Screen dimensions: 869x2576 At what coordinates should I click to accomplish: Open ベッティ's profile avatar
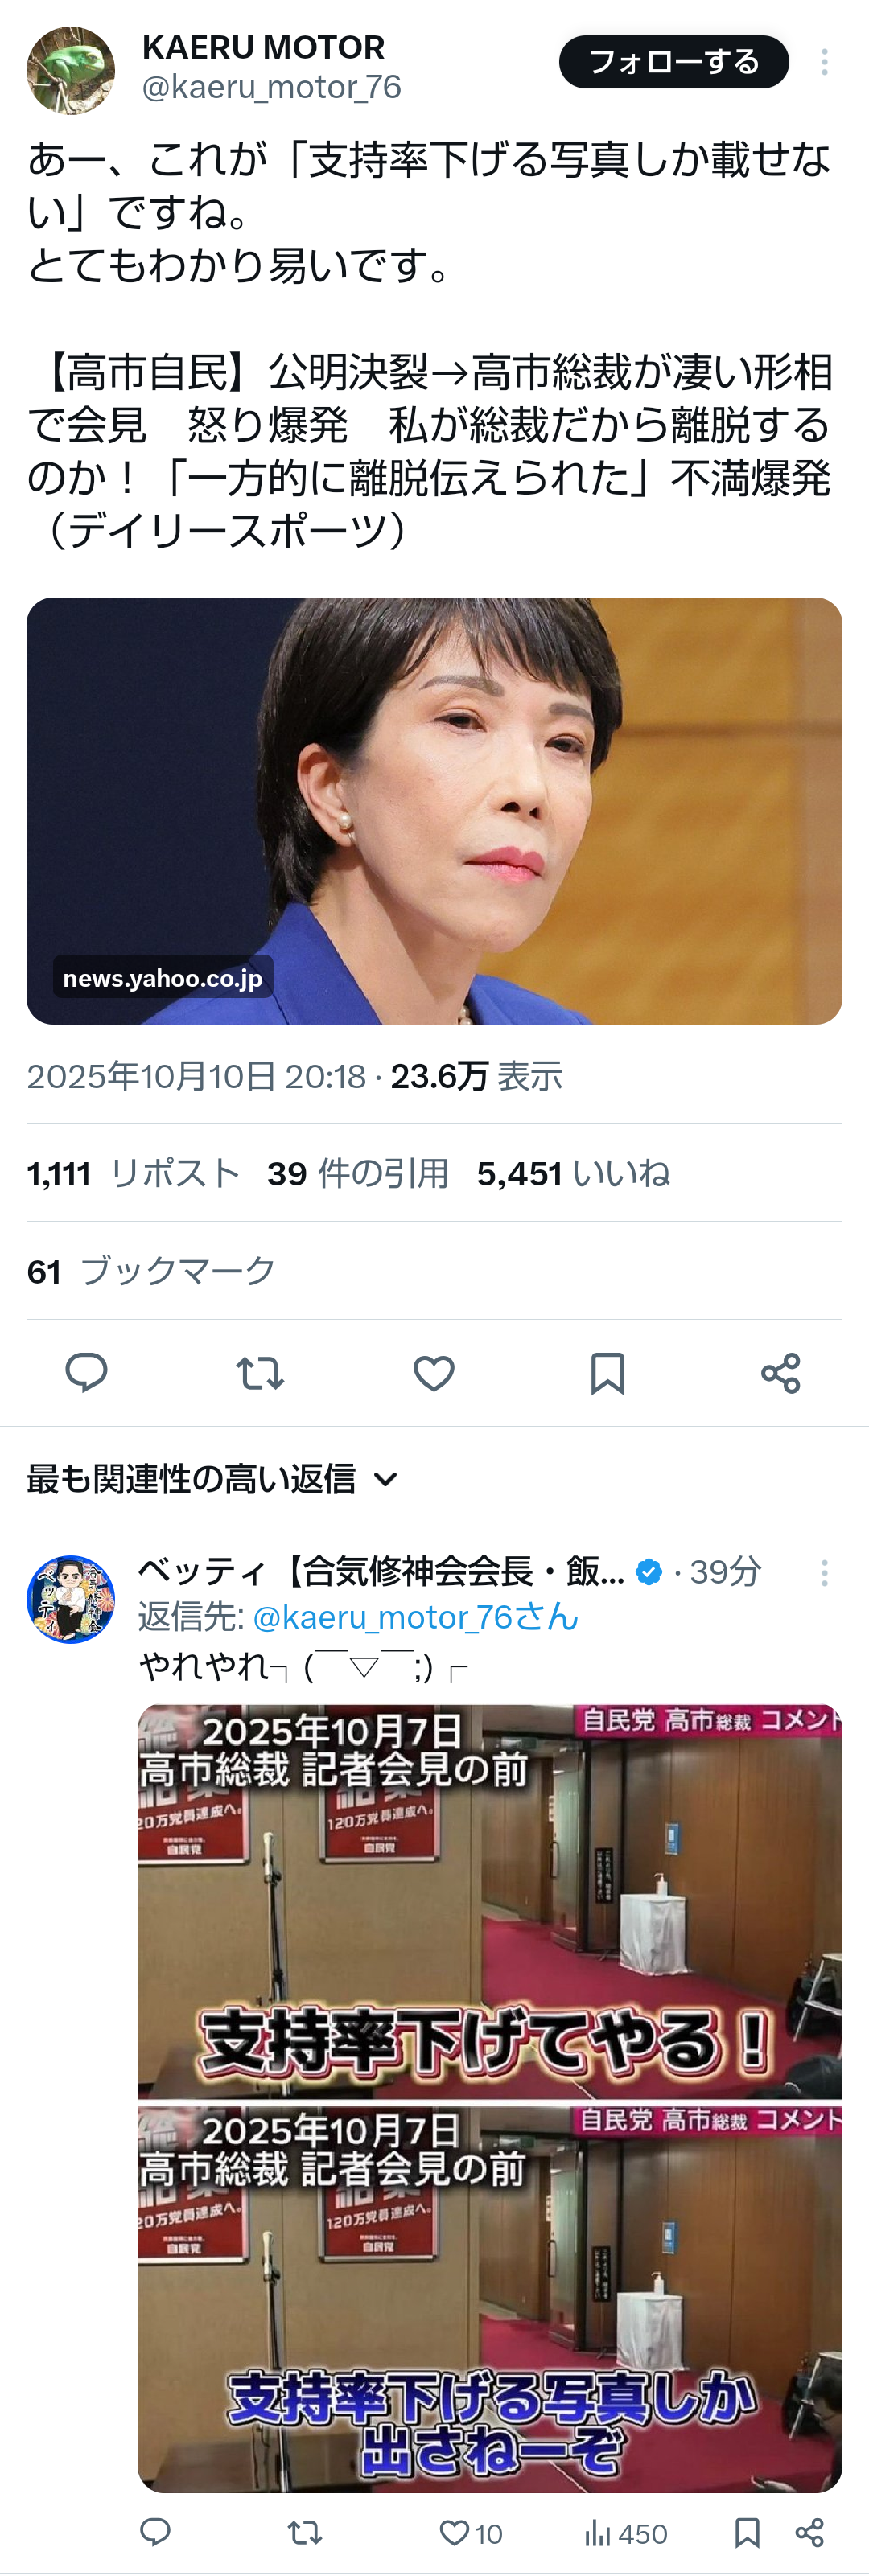pos(70,1599)
